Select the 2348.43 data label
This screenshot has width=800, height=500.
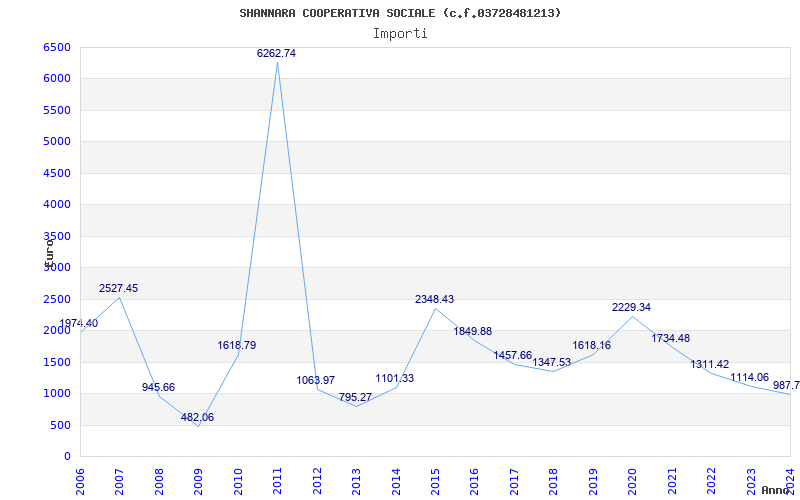[x=434, y=299]
